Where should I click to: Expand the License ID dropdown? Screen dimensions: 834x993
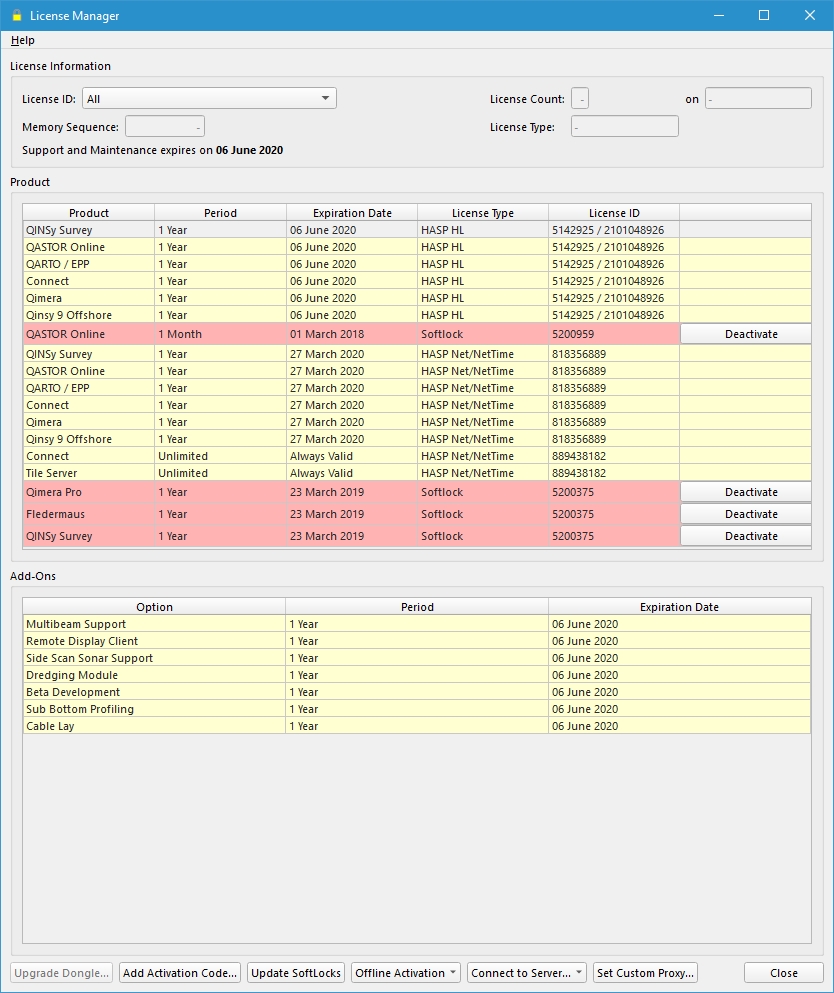pos(209,98)
